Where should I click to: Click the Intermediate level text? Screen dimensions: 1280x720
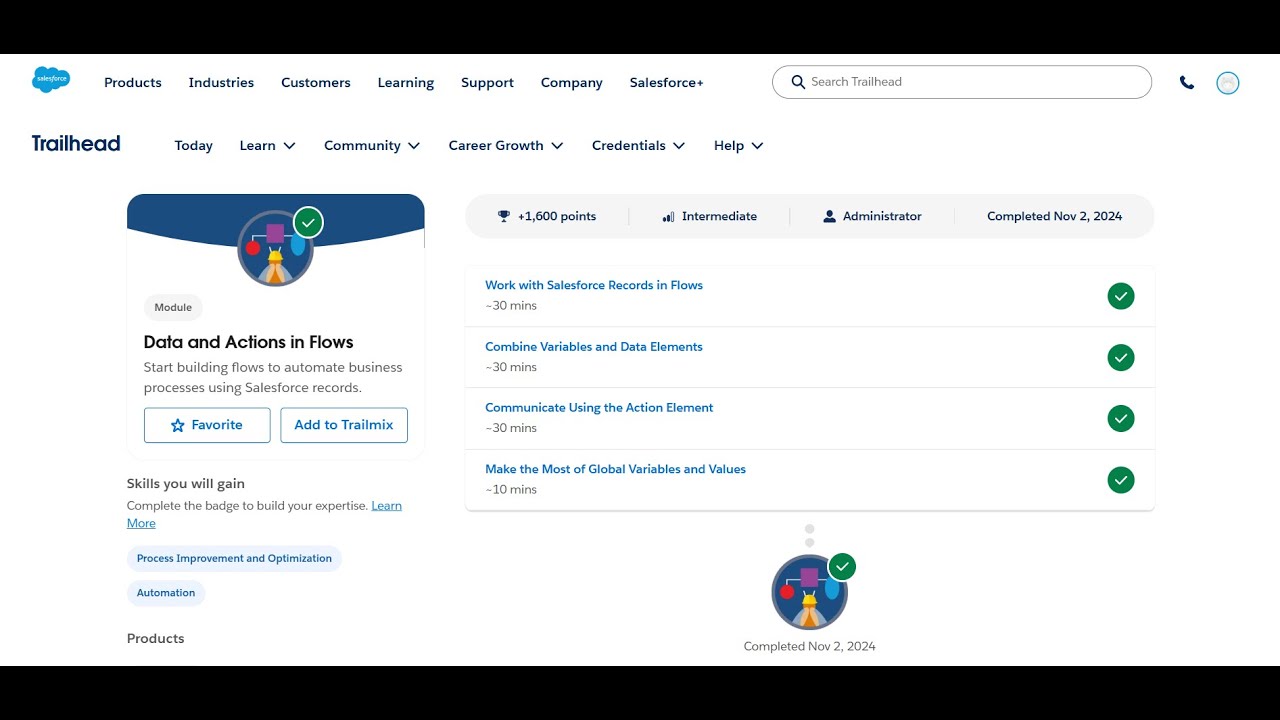719,216
